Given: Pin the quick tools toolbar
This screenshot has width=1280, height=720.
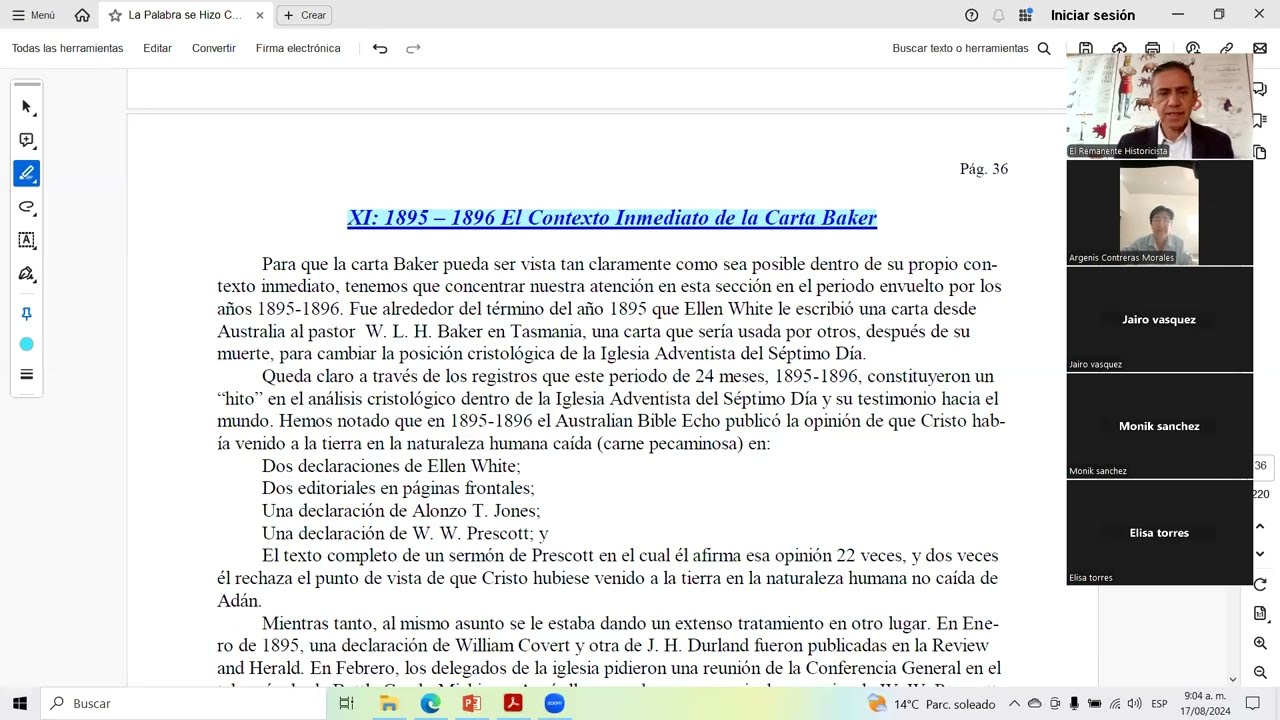Looking at the screenshot, I should pyautogui.click(x=27, y=314).
